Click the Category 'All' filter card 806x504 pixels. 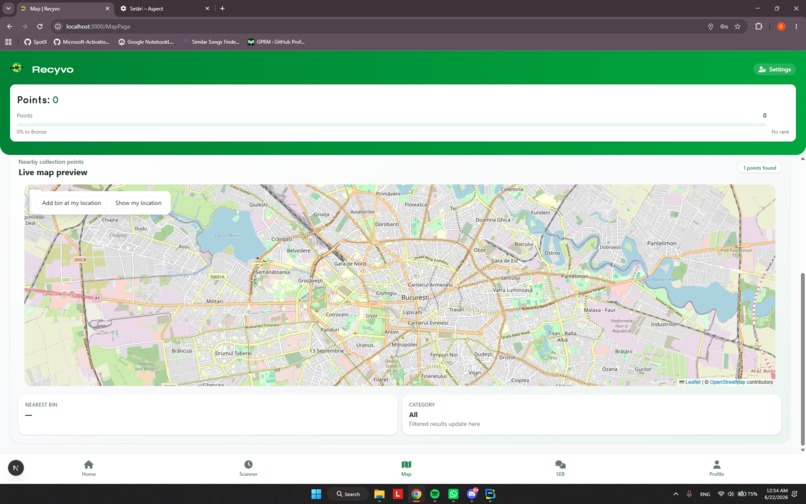(x=592, y=415)
